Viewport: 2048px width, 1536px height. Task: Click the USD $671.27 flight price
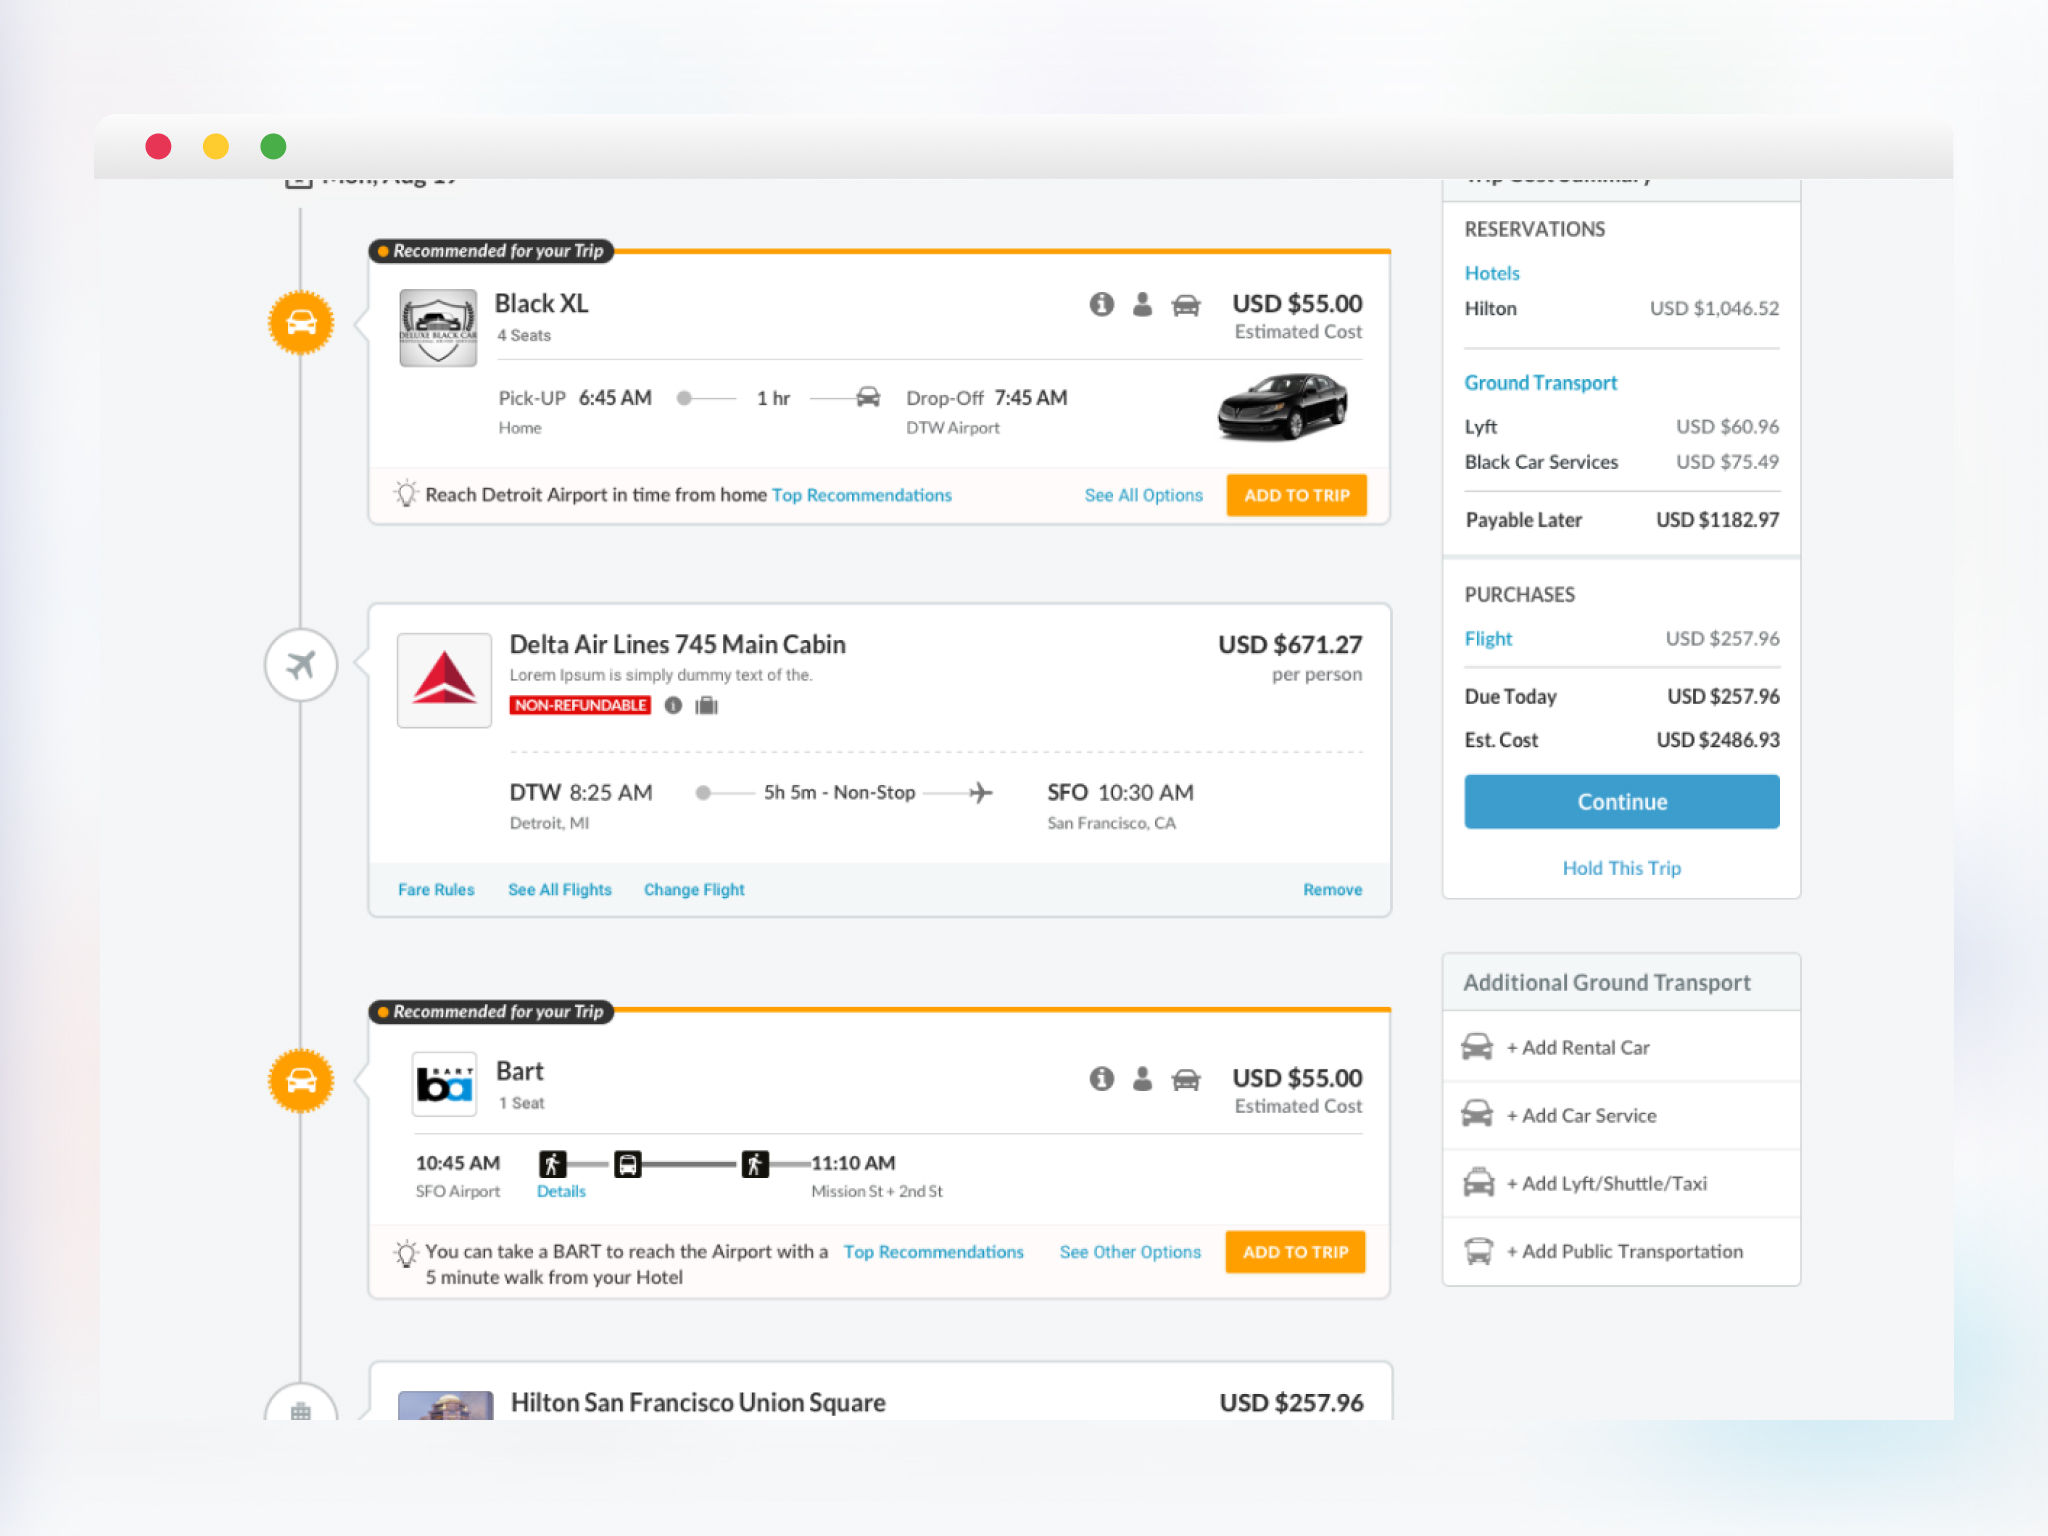click(1290, 644)
